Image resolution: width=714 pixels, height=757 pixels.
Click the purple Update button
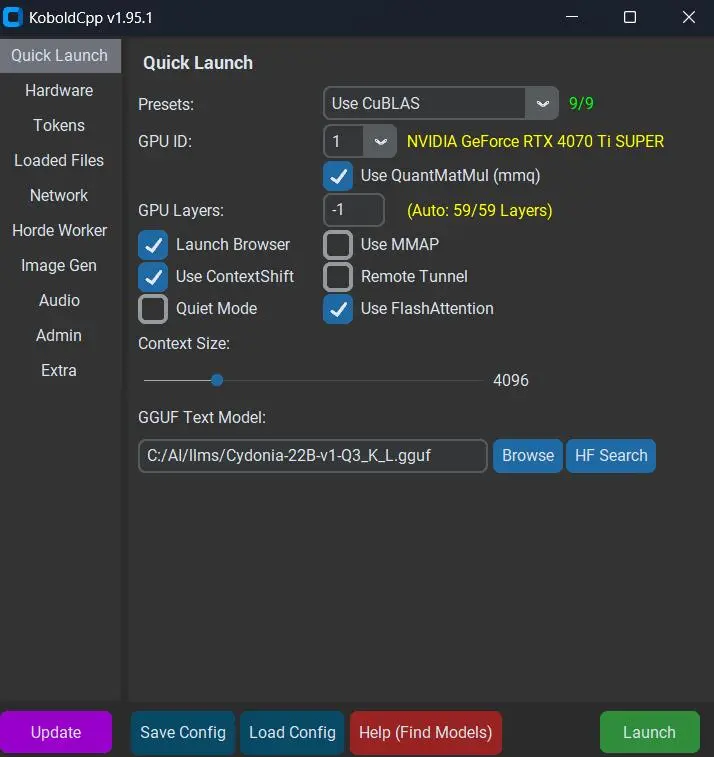click(x=56, y=732)
